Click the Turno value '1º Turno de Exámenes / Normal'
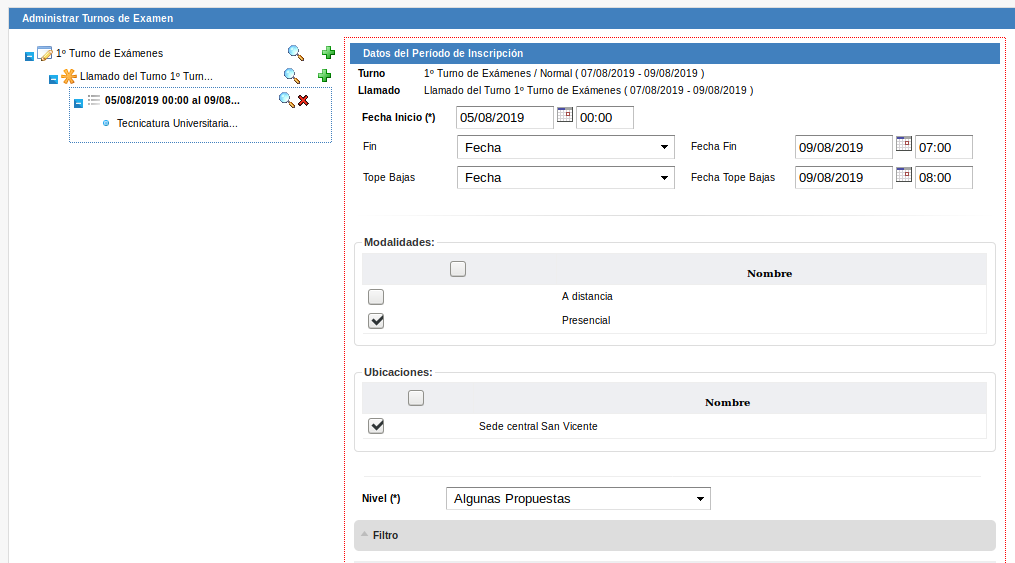1015x563 pixels. (x=498, y=73)
